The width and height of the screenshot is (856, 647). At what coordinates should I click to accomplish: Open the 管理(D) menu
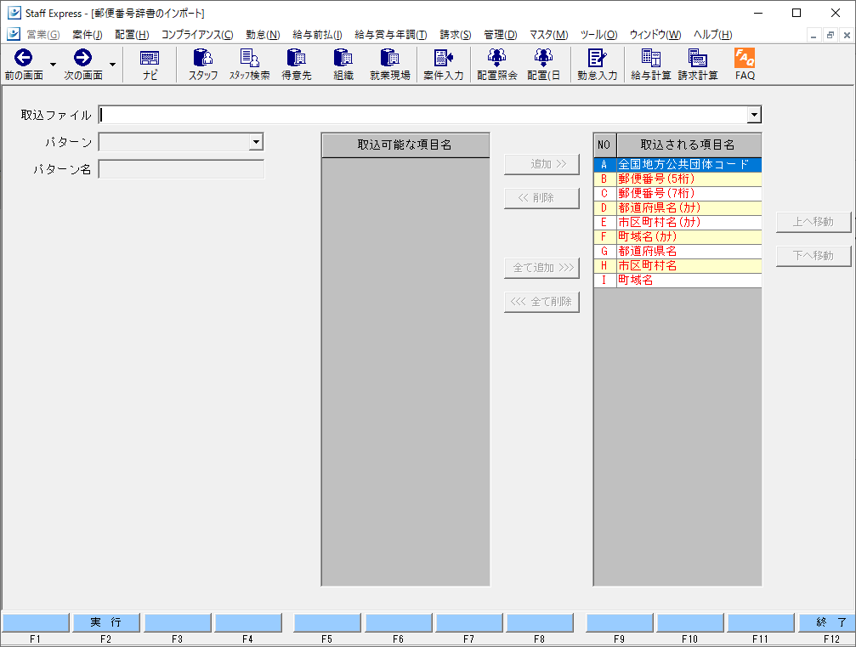click(500, 34)
